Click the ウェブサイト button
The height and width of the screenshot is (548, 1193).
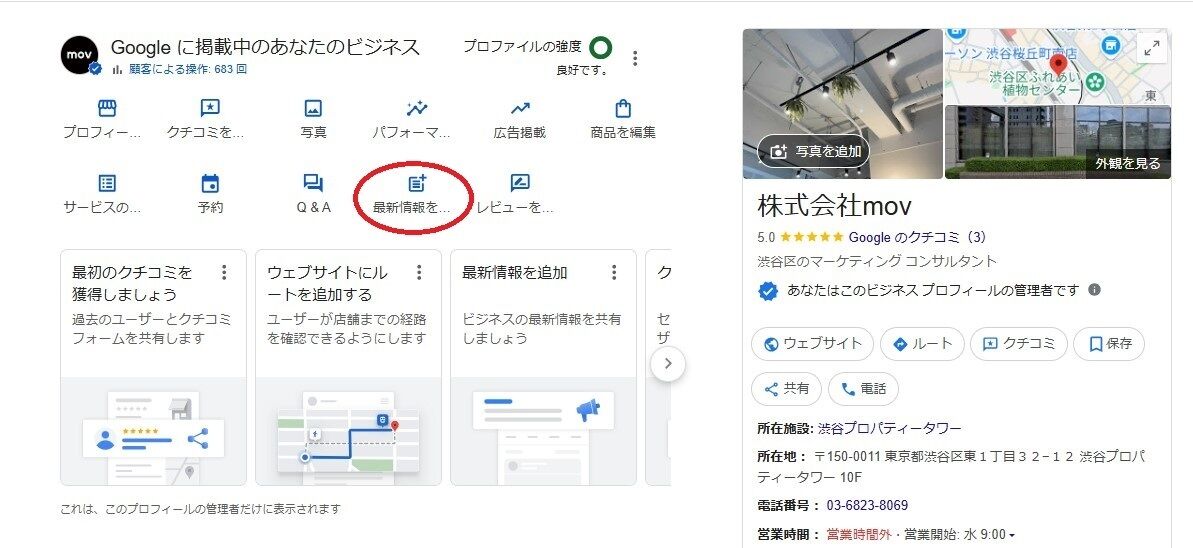click(813, 344)
